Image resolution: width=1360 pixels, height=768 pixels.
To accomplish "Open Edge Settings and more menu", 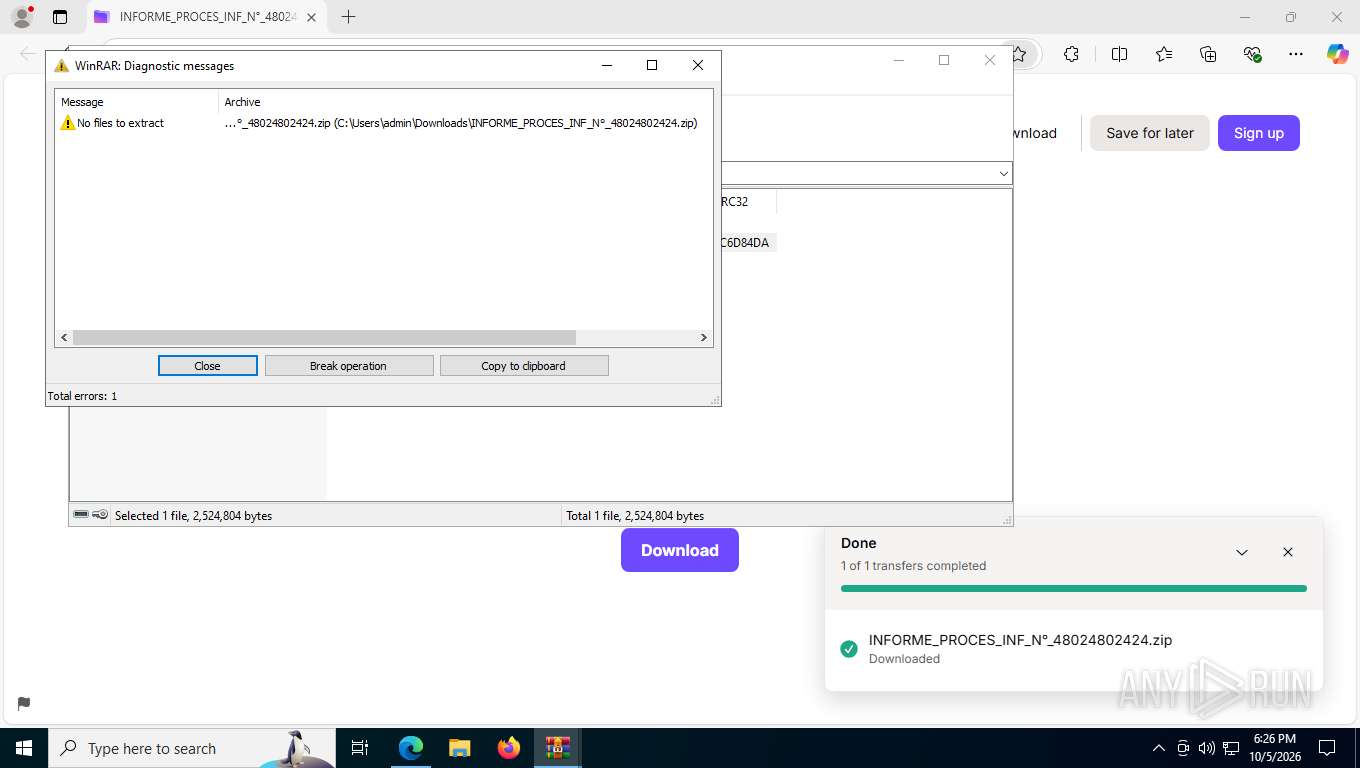I will click(1296, 54).
